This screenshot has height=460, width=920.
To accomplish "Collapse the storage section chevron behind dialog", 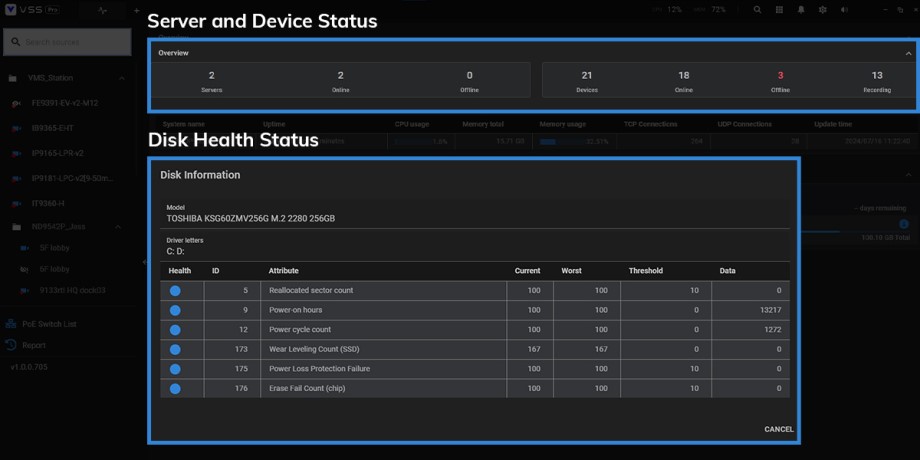I will pyautogui.click(x=908, y=173).
